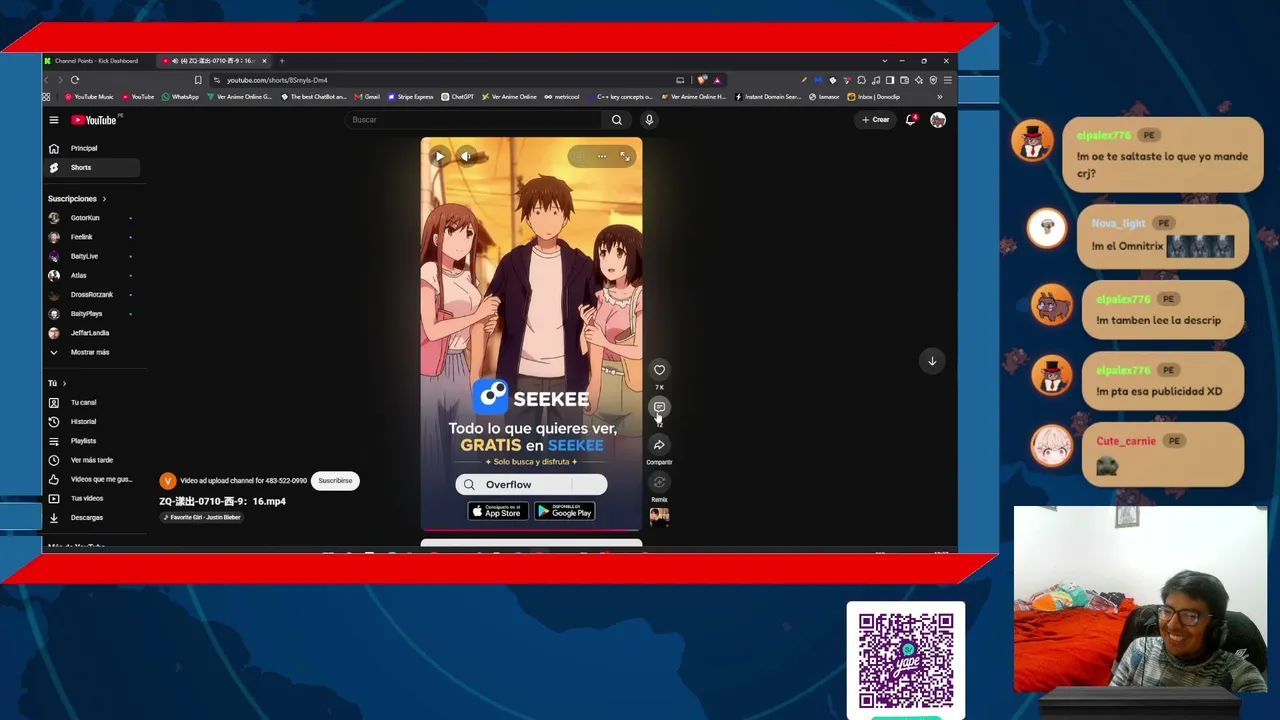Viewport: 1280px width, 720px height.
Task: Open the YouTube Music bookmark
Action: 89,97
